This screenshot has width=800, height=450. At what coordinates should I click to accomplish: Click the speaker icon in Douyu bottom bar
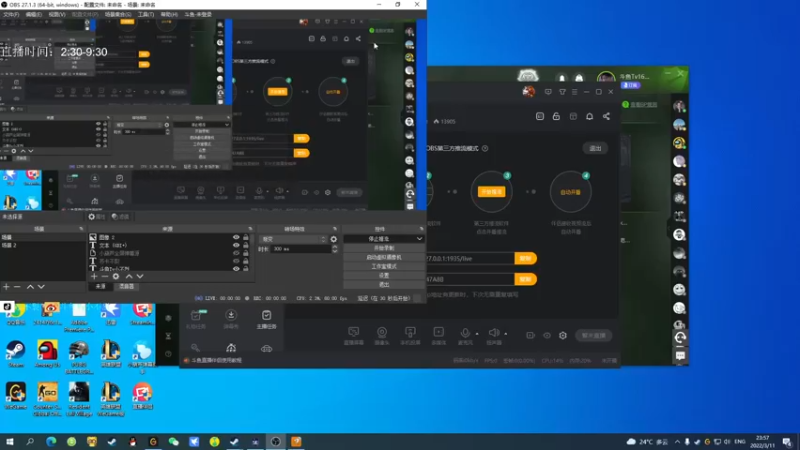pyautogui.click(x=493, y=333)
